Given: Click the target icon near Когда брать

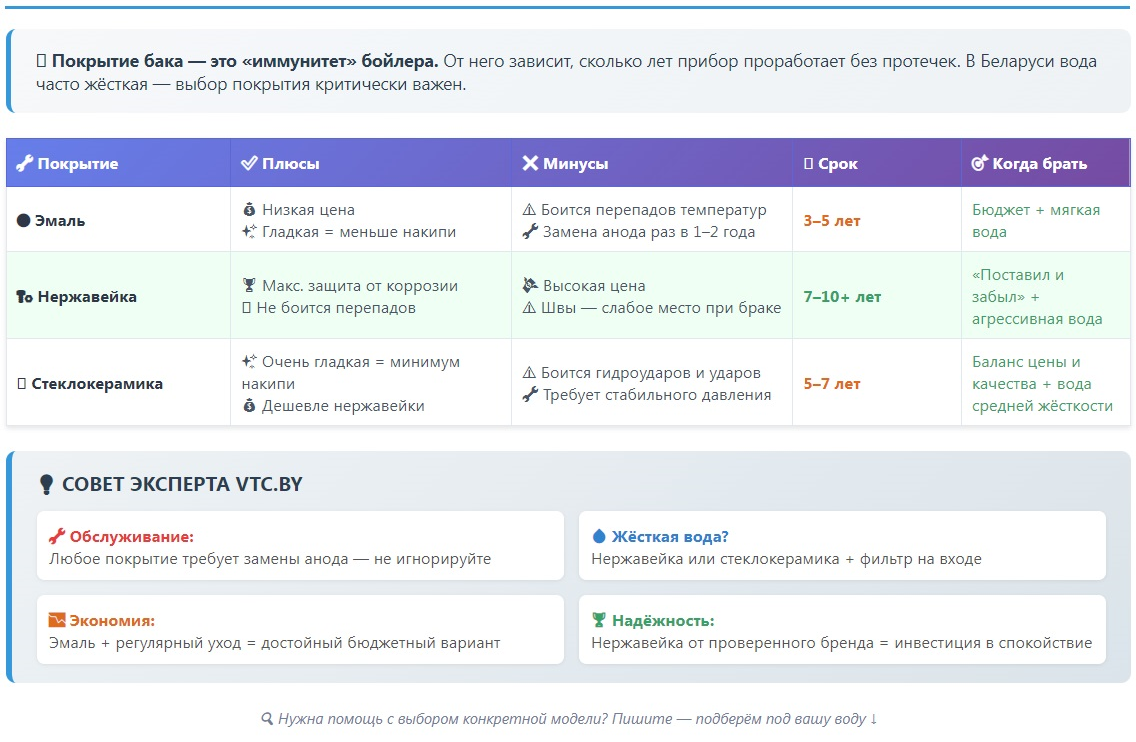Looking at the screenshot, I should (980, 164).
